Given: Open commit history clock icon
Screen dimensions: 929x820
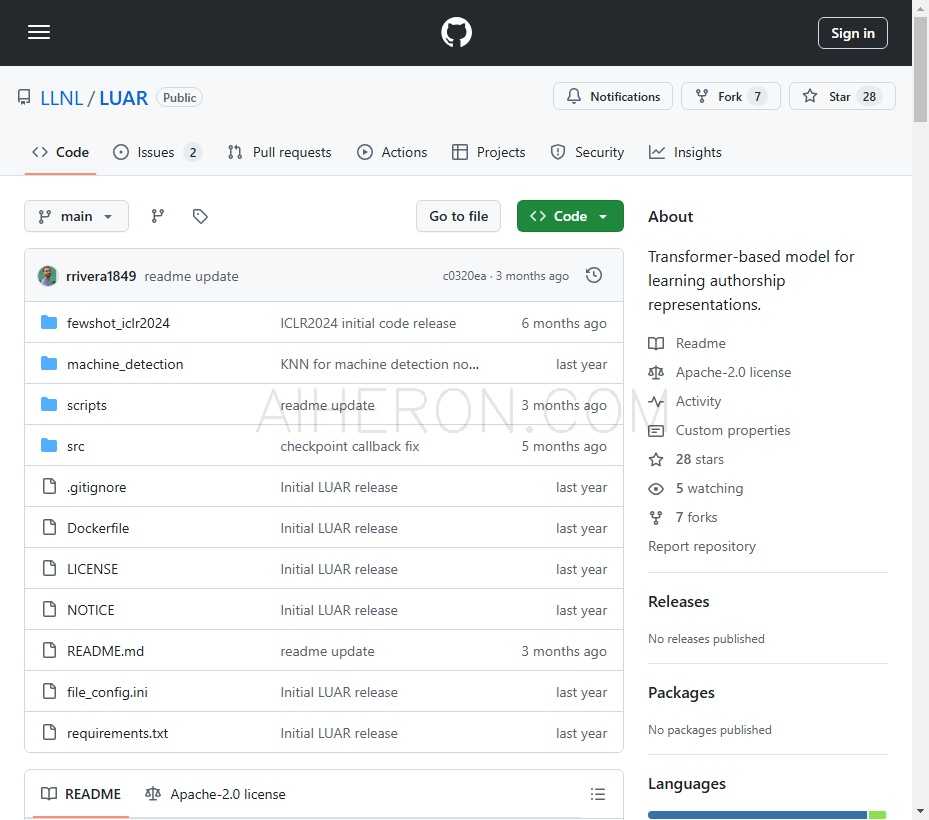Looking at the screenshot, I should (x=594, y=276).
